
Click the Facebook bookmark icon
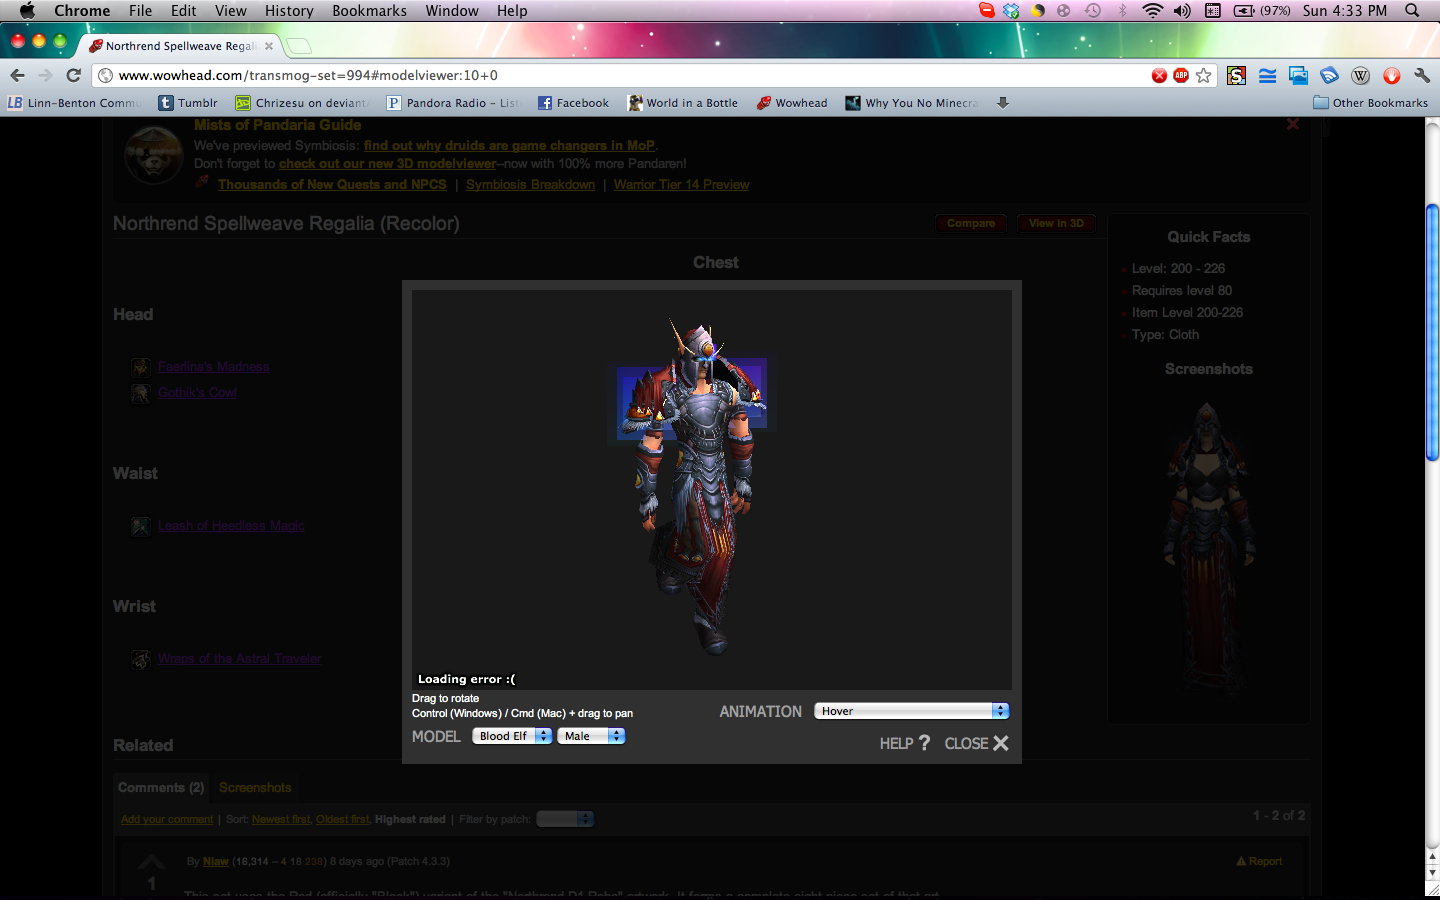[545, 102]
